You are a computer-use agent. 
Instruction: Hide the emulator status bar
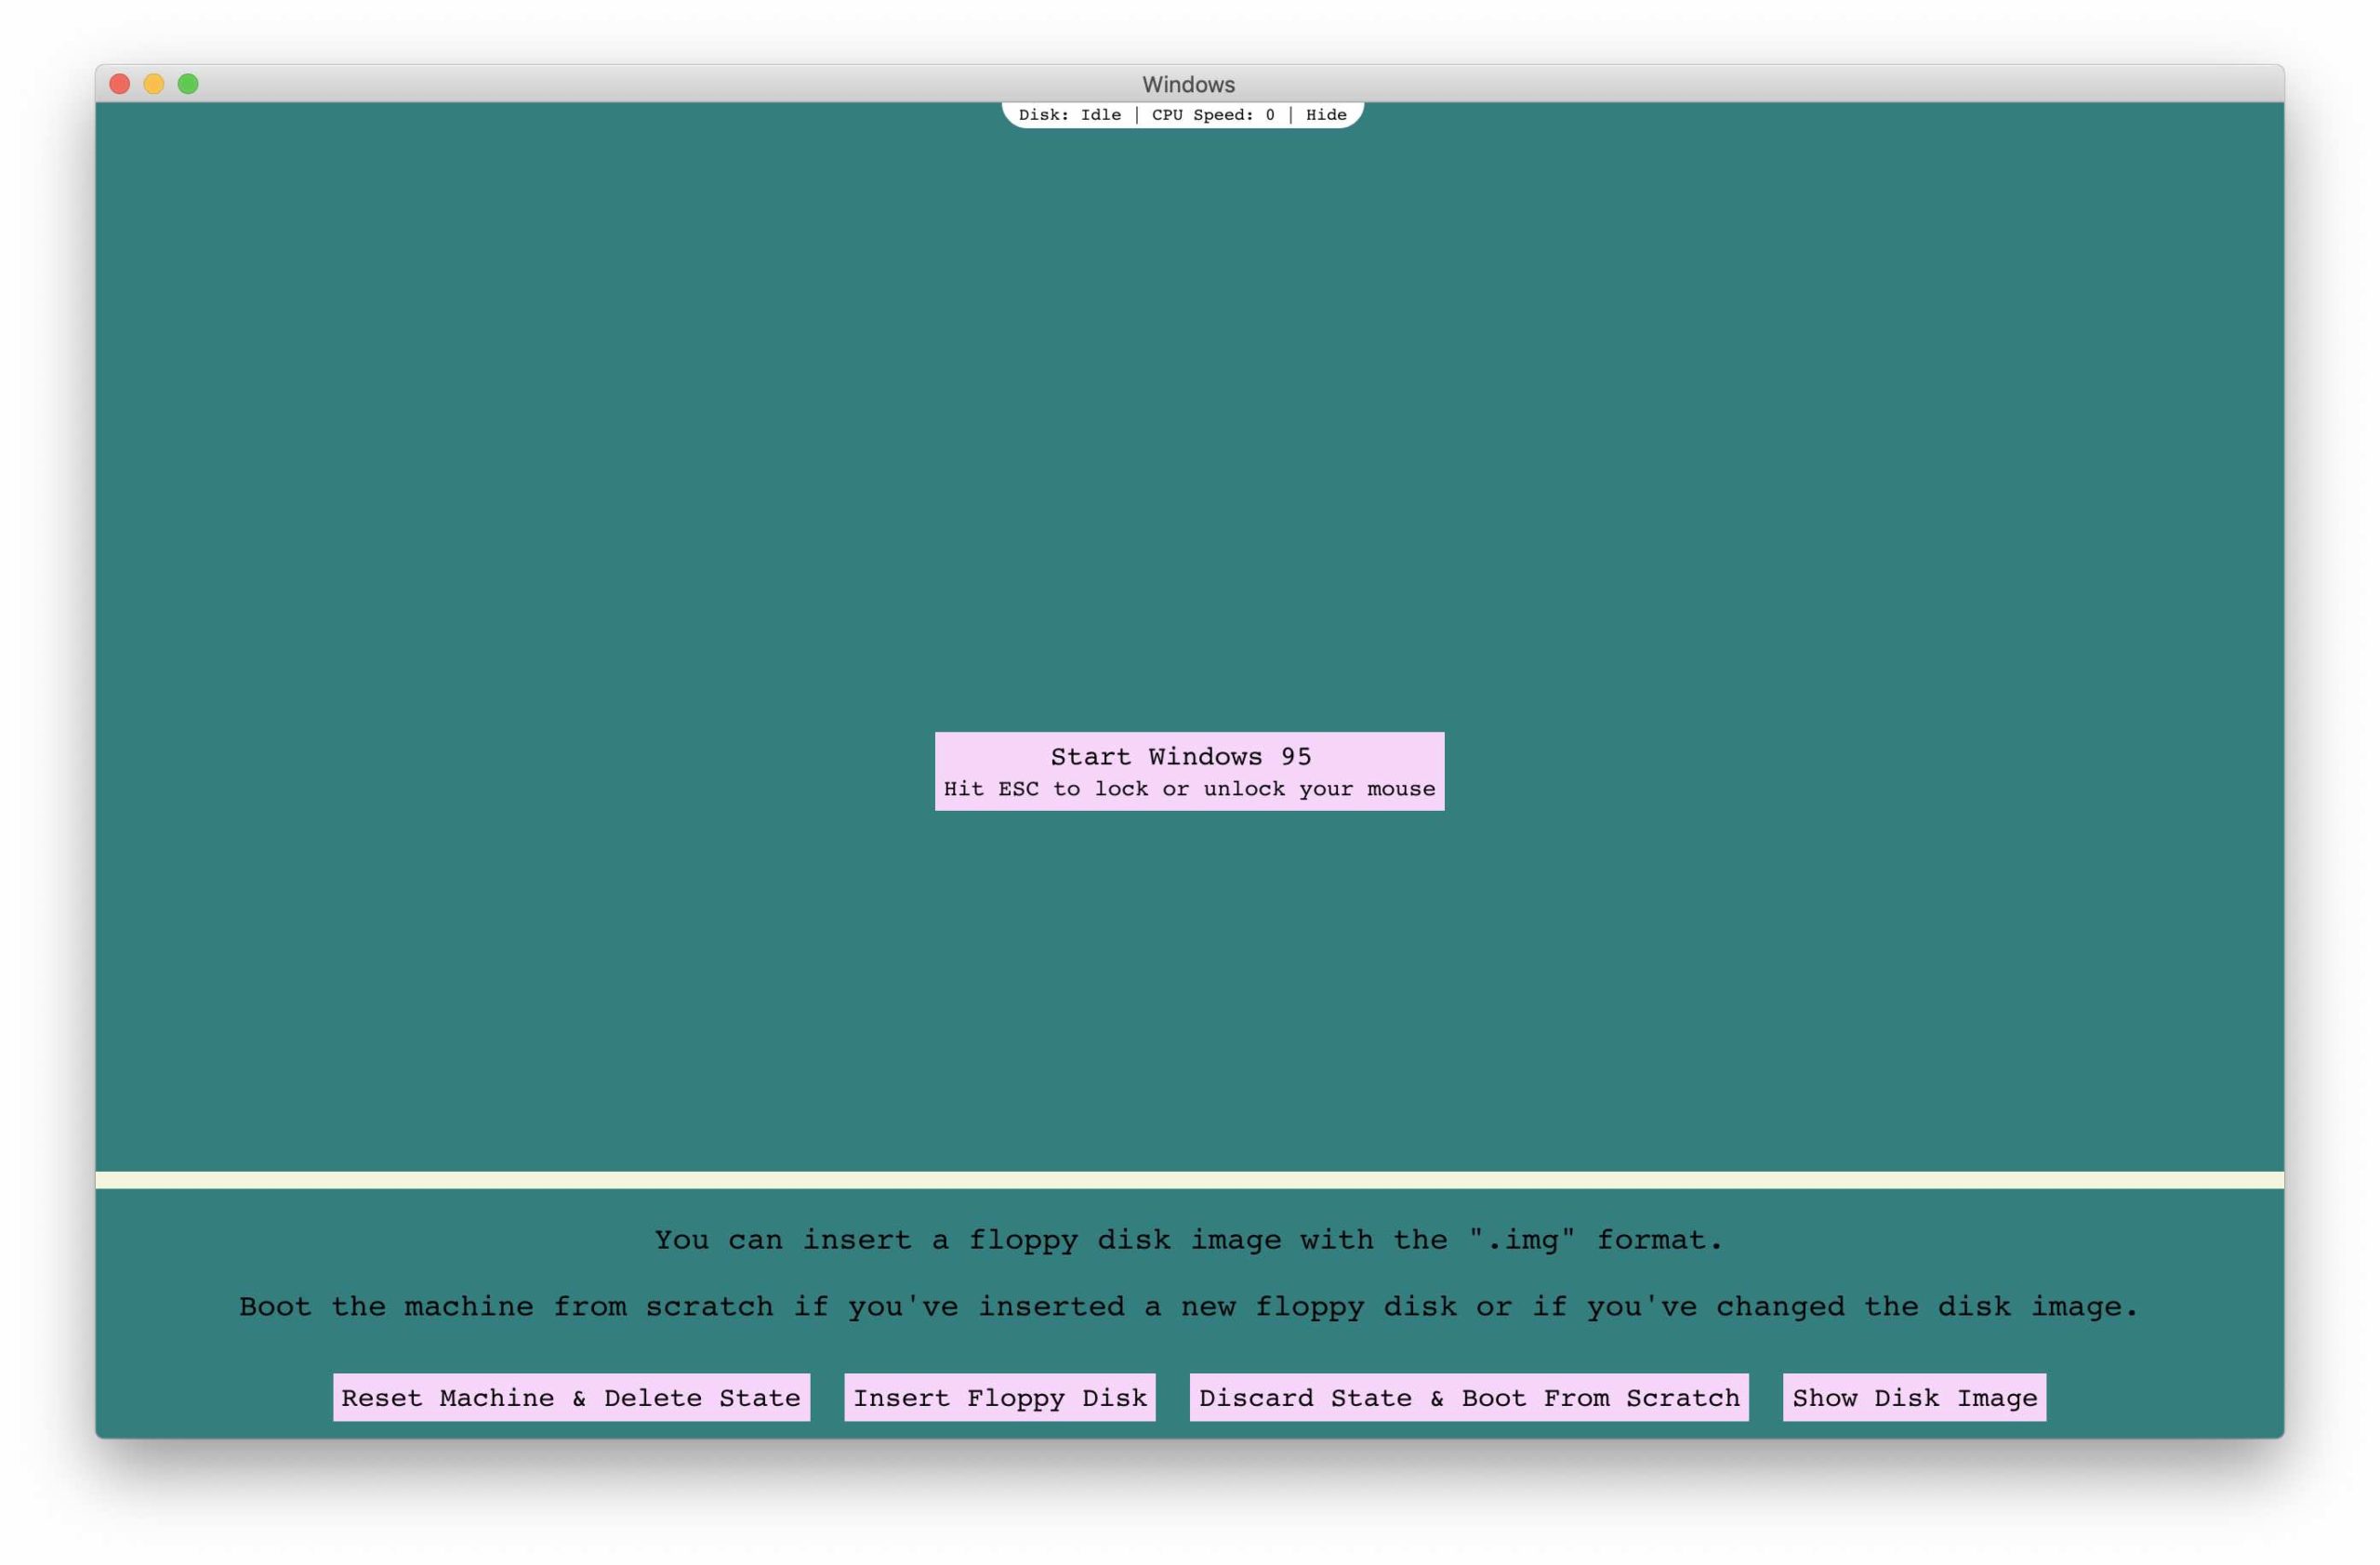pyautogui.click(x=1325, y=114)
